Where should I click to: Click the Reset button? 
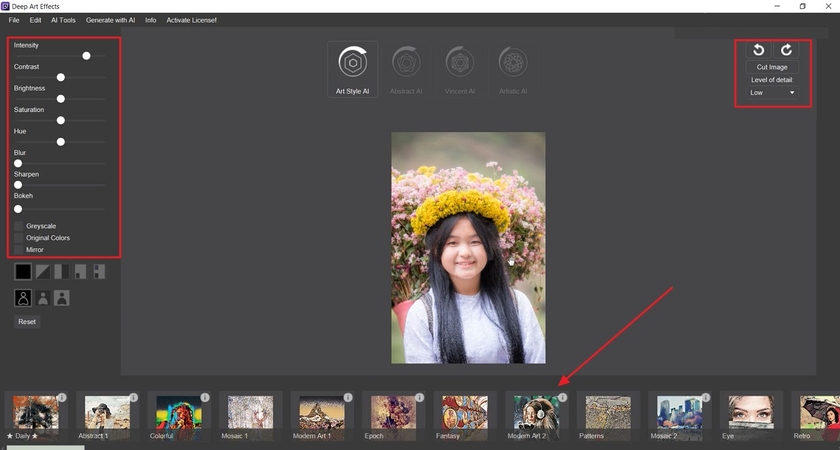(27, 322)
